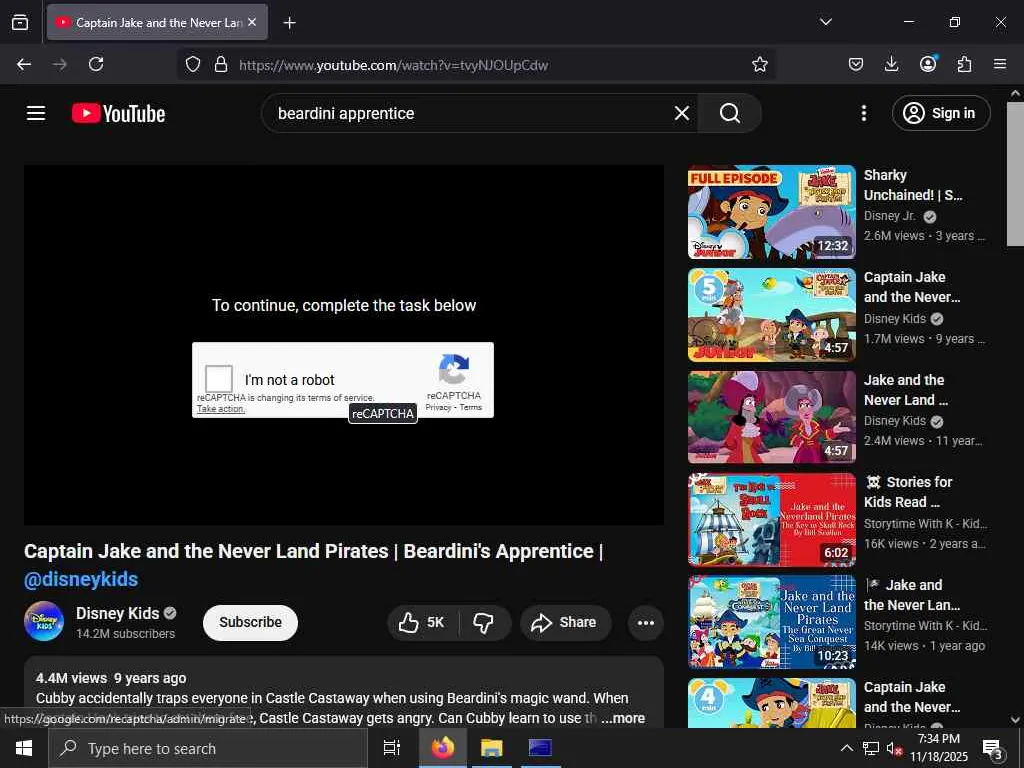1024x768 pixels.
Task: Open more actions ellipsis under video
Action: tap(645, 622)
